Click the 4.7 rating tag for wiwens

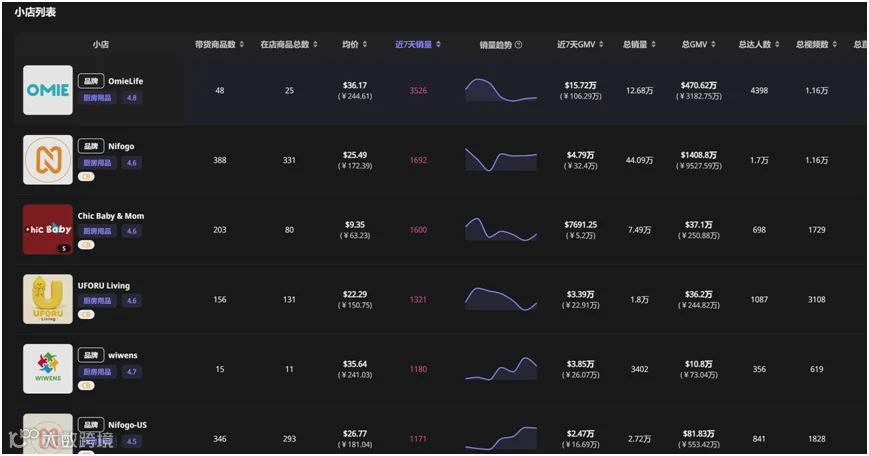point(131,372)
